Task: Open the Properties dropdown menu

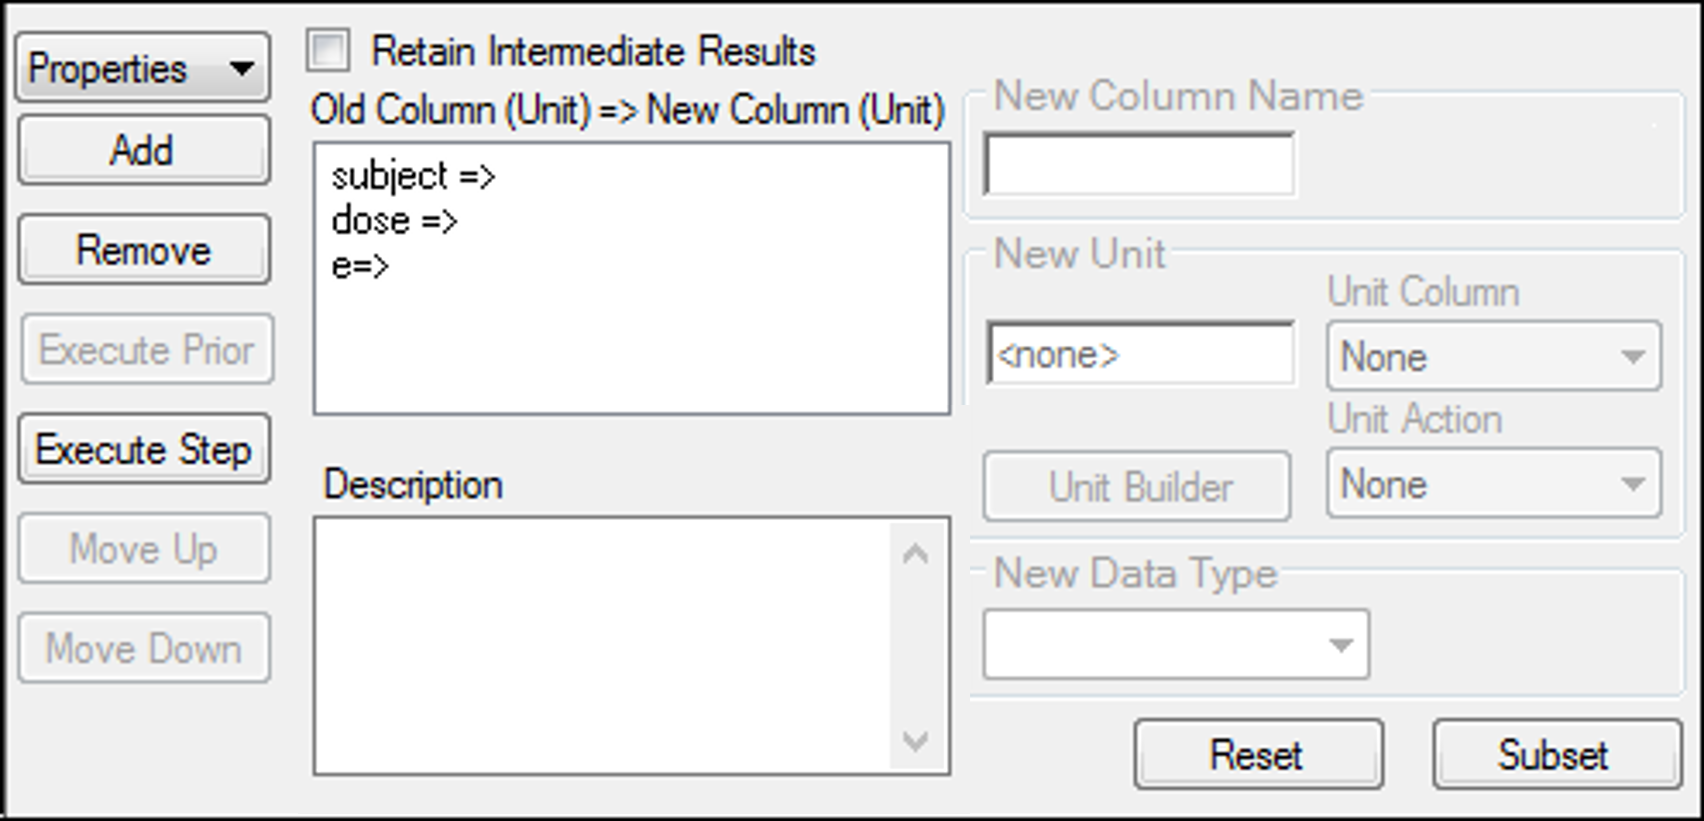Action: click(143, 68)
